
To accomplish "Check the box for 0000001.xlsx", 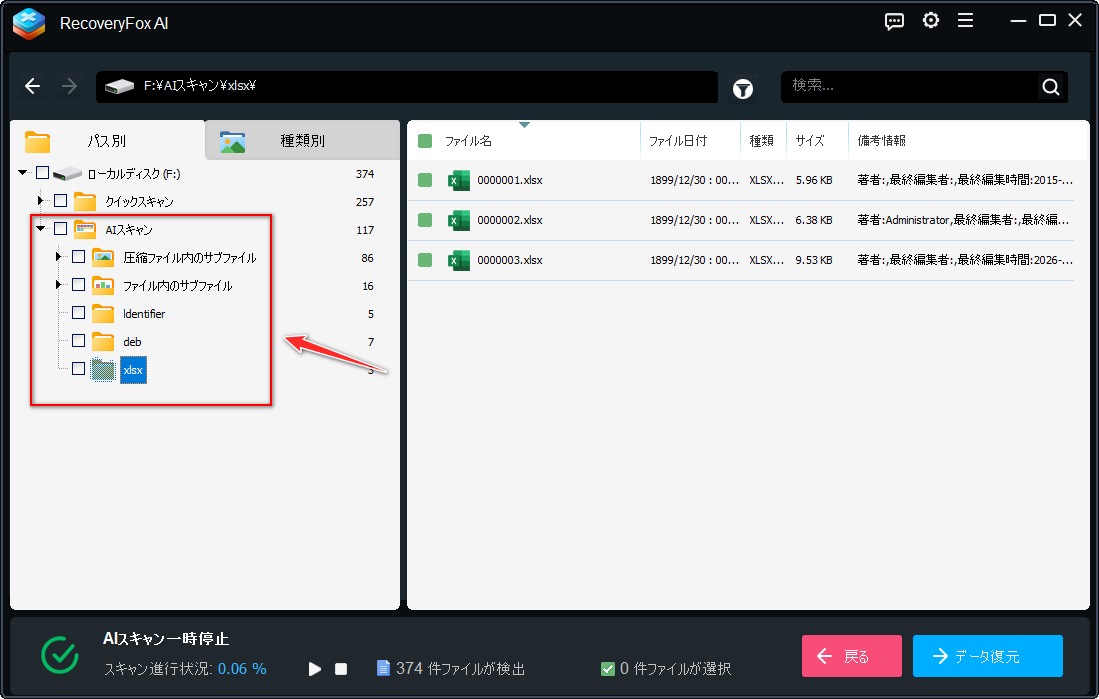I will pyautogui.click(x=425, y=180).
